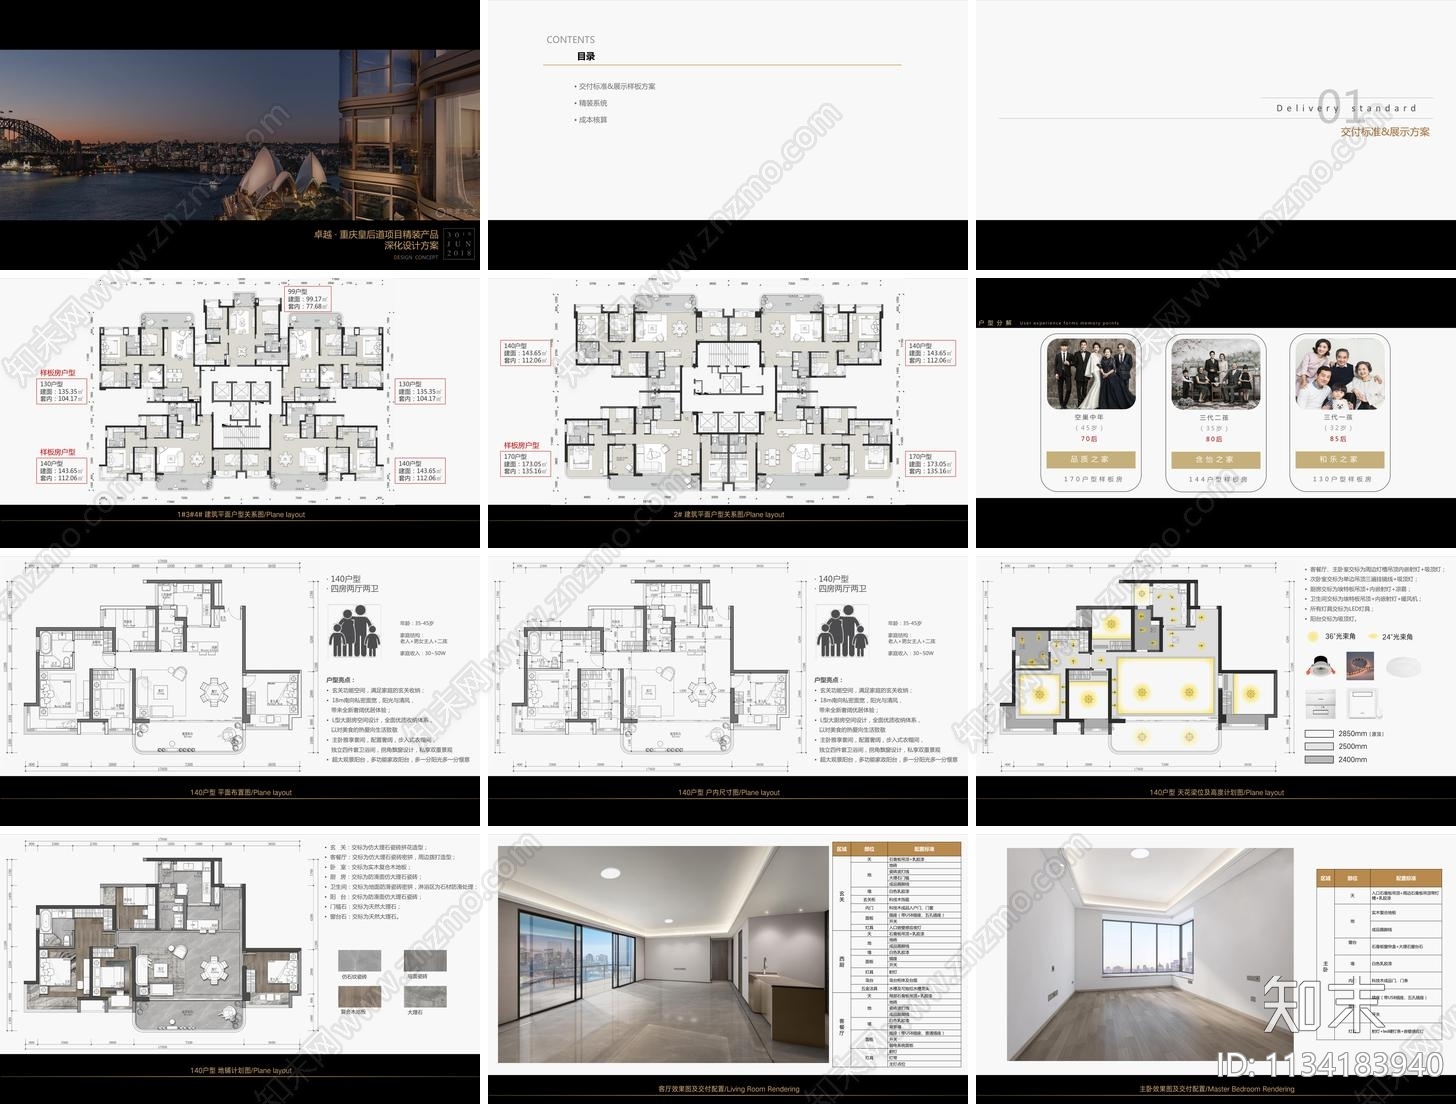Select the CONTENTS 目录 slide
This screenshot has height=1104, width=1456.
click(728, 135)
